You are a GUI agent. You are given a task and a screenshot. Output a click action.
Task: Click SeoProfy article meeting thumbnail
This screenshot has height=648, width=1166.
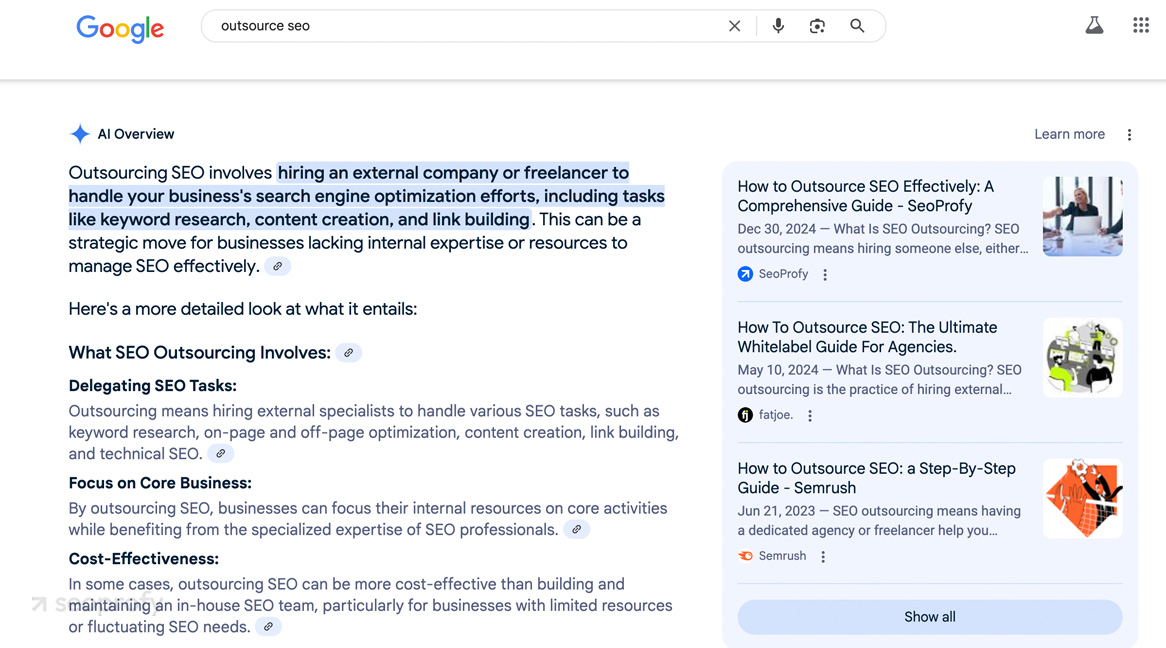click(x=1083, y=216)
